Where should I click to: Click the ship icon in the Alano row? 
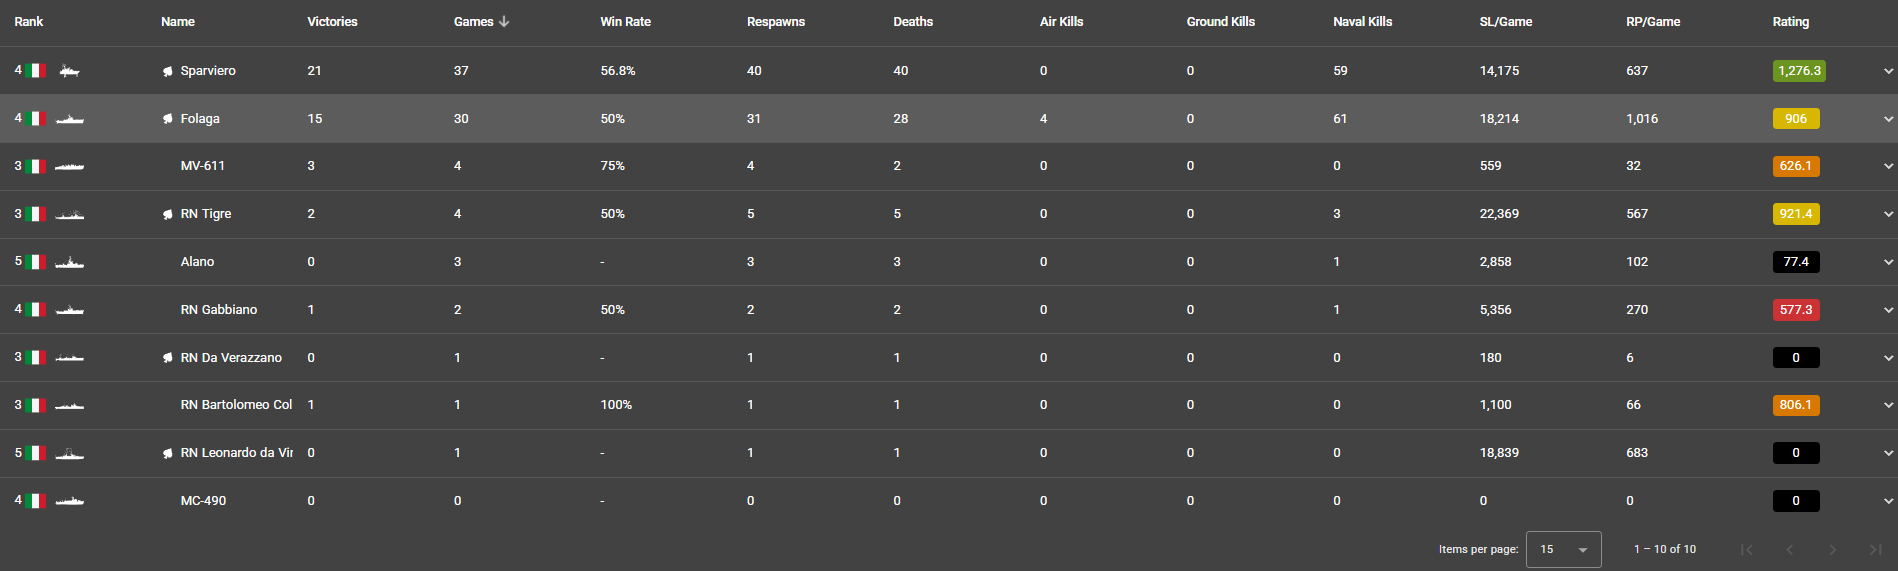[x=69, y=262]
